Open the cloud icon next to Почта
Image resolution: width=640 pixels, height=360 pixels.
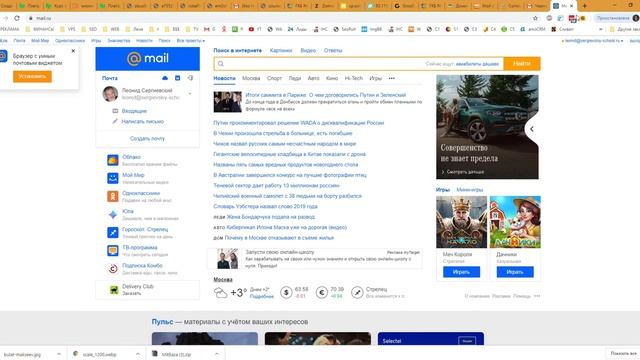click(x=165, y=78)
